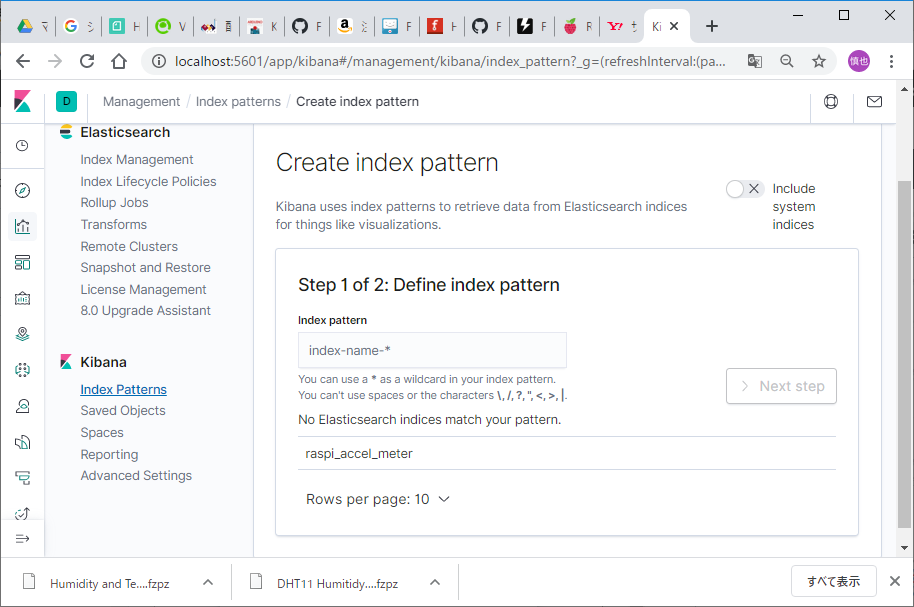Switch to the Google tab
Viewport: 914px width, 607px height.
[78, 26]
